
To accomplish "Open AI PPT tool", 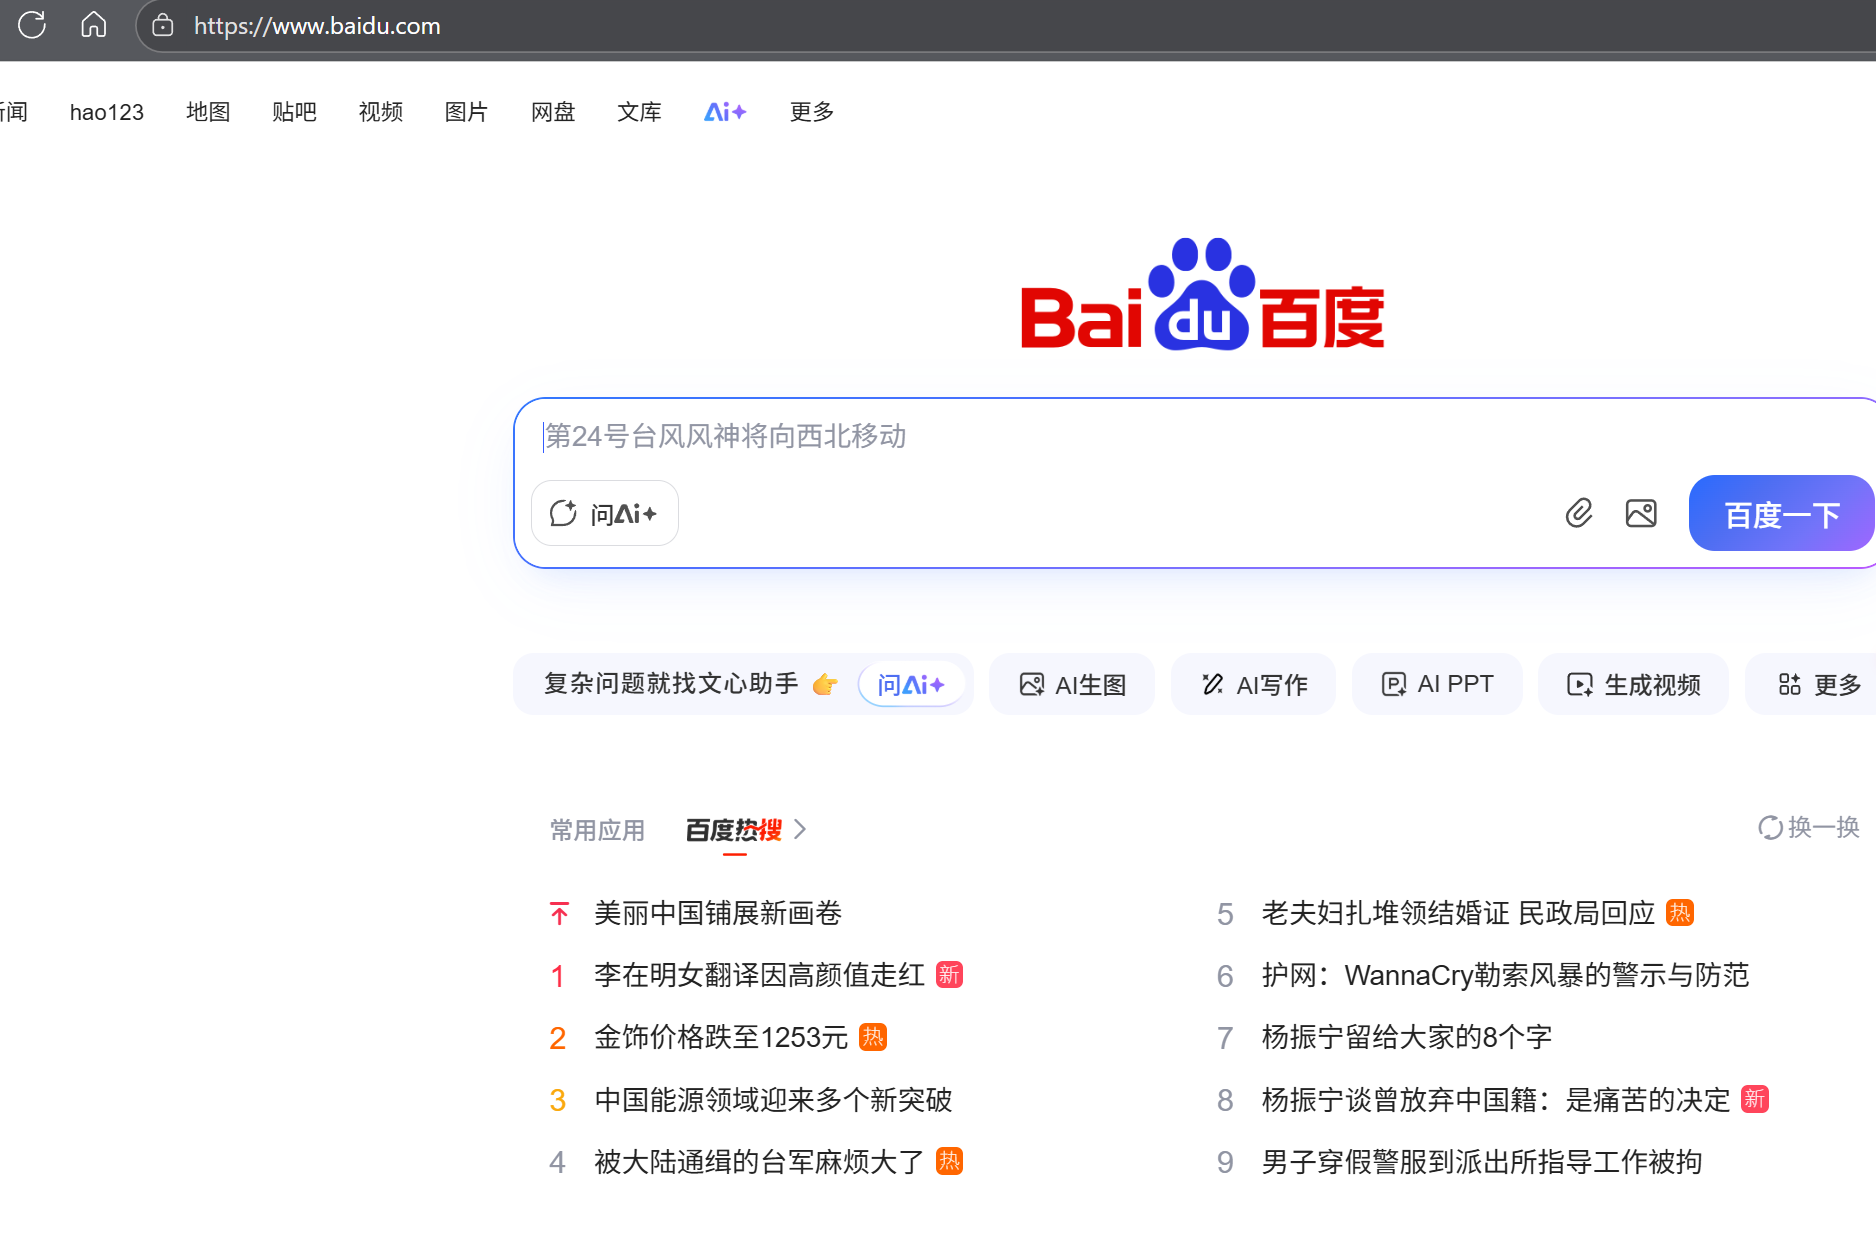I will (x=1437, y=684).
